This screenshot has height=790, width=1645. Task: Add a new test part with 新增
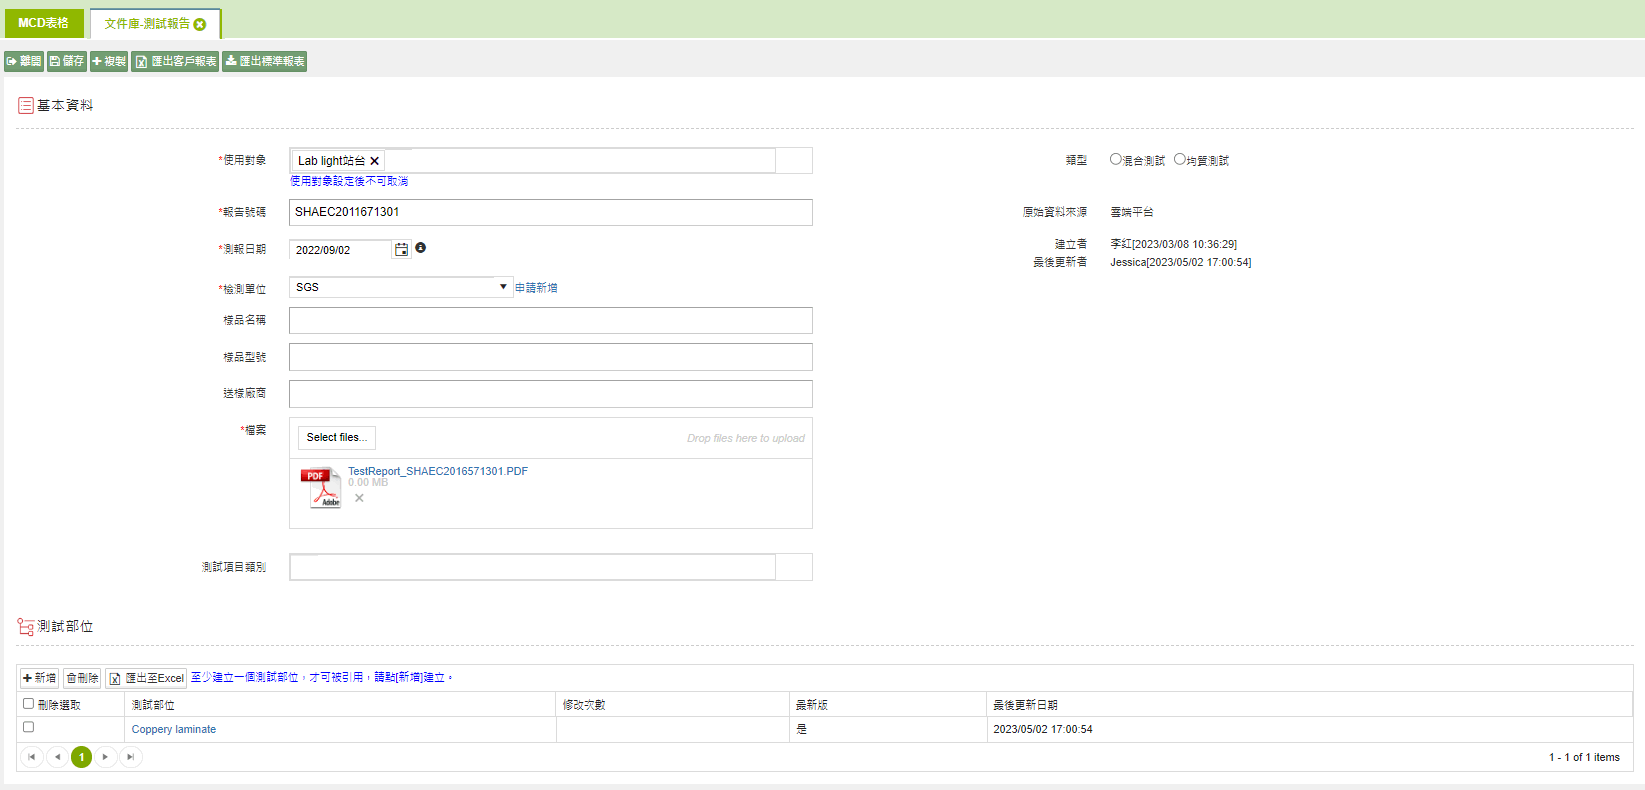click(39, 678)
